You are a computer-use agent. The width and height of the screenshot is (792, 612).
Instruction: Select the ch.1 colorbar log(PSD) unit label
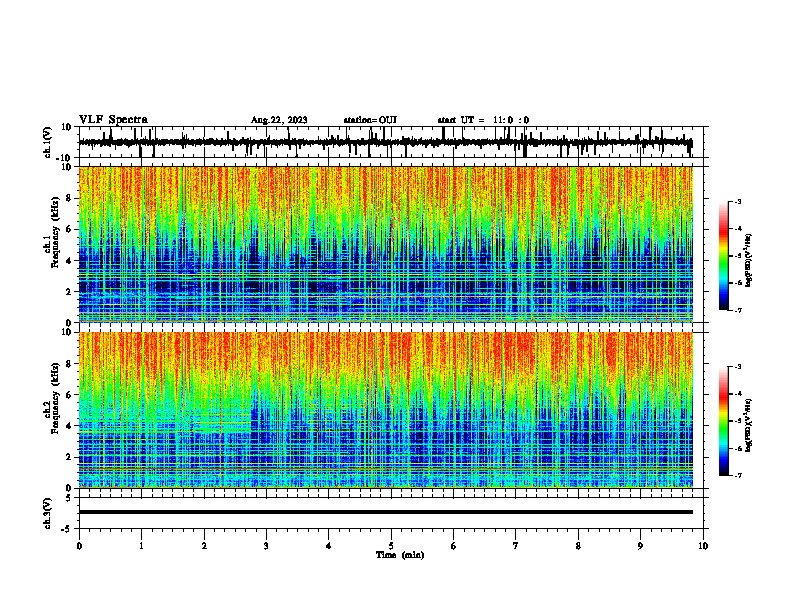749,261
